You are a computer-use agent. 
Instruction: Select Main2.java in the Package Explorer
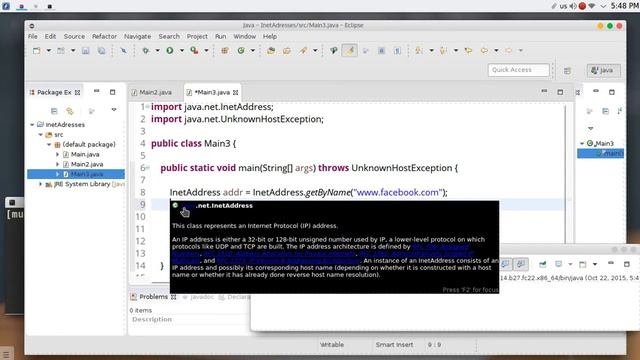tap(87, 164)
